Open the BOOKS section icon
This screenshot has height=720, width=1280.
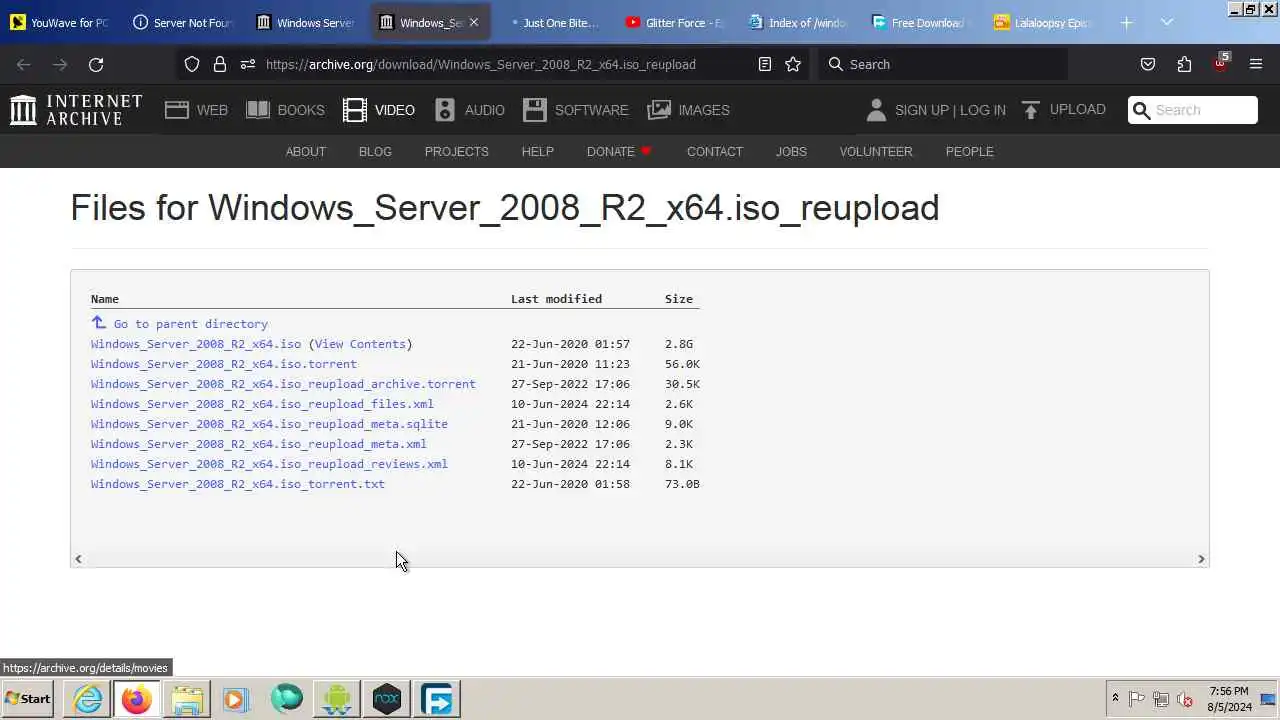pyautogui.click(x=258, y=110)
